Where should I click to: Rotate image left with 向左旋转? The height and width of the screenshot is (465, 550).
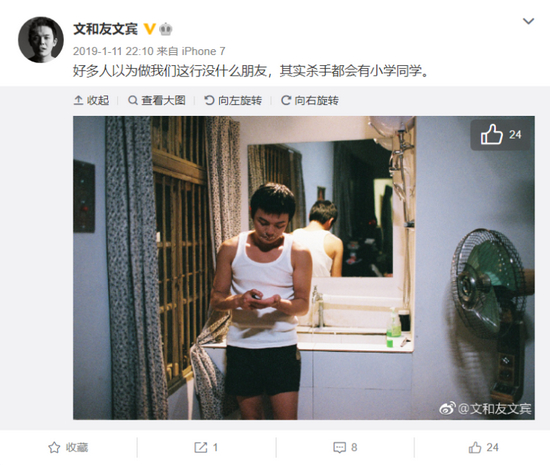coord(233,101)
